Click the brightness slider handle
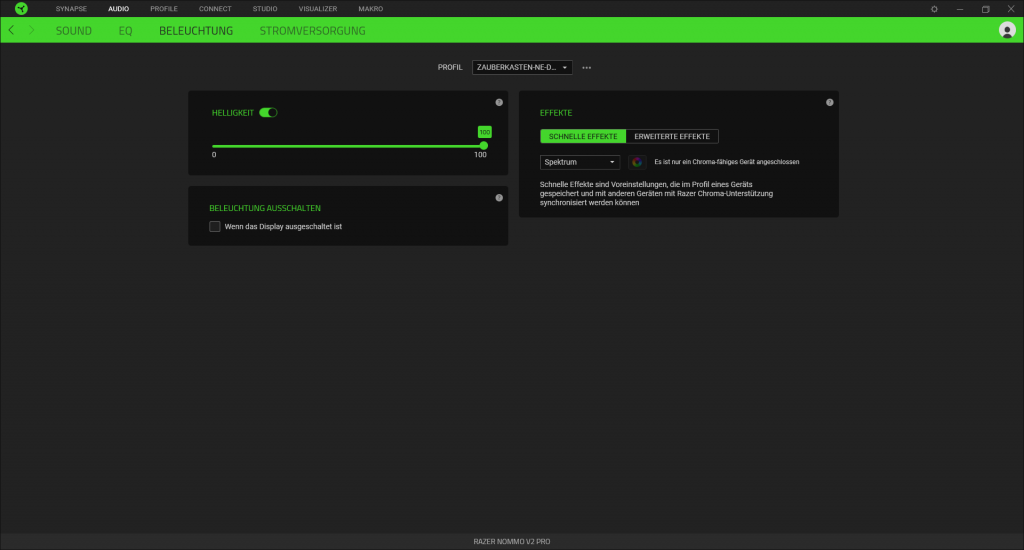Image resolution: width=1024 pixels, height=550 pixels. [x=484, y=146]
